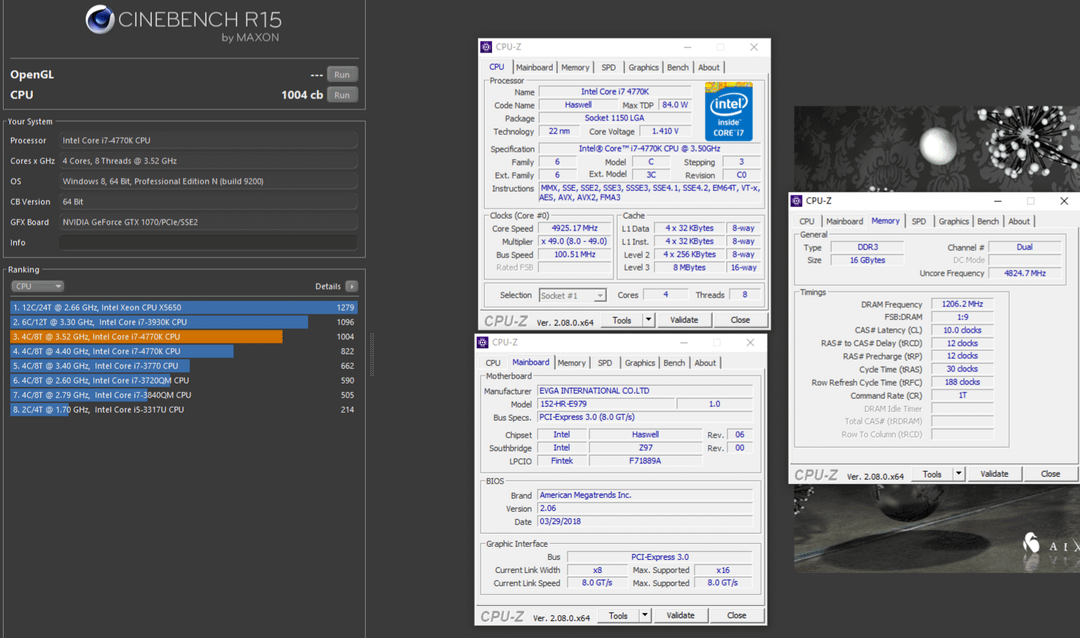
Task: Select Bench tab in Mainboard CPU-Z window
Action: pos(674,363)
